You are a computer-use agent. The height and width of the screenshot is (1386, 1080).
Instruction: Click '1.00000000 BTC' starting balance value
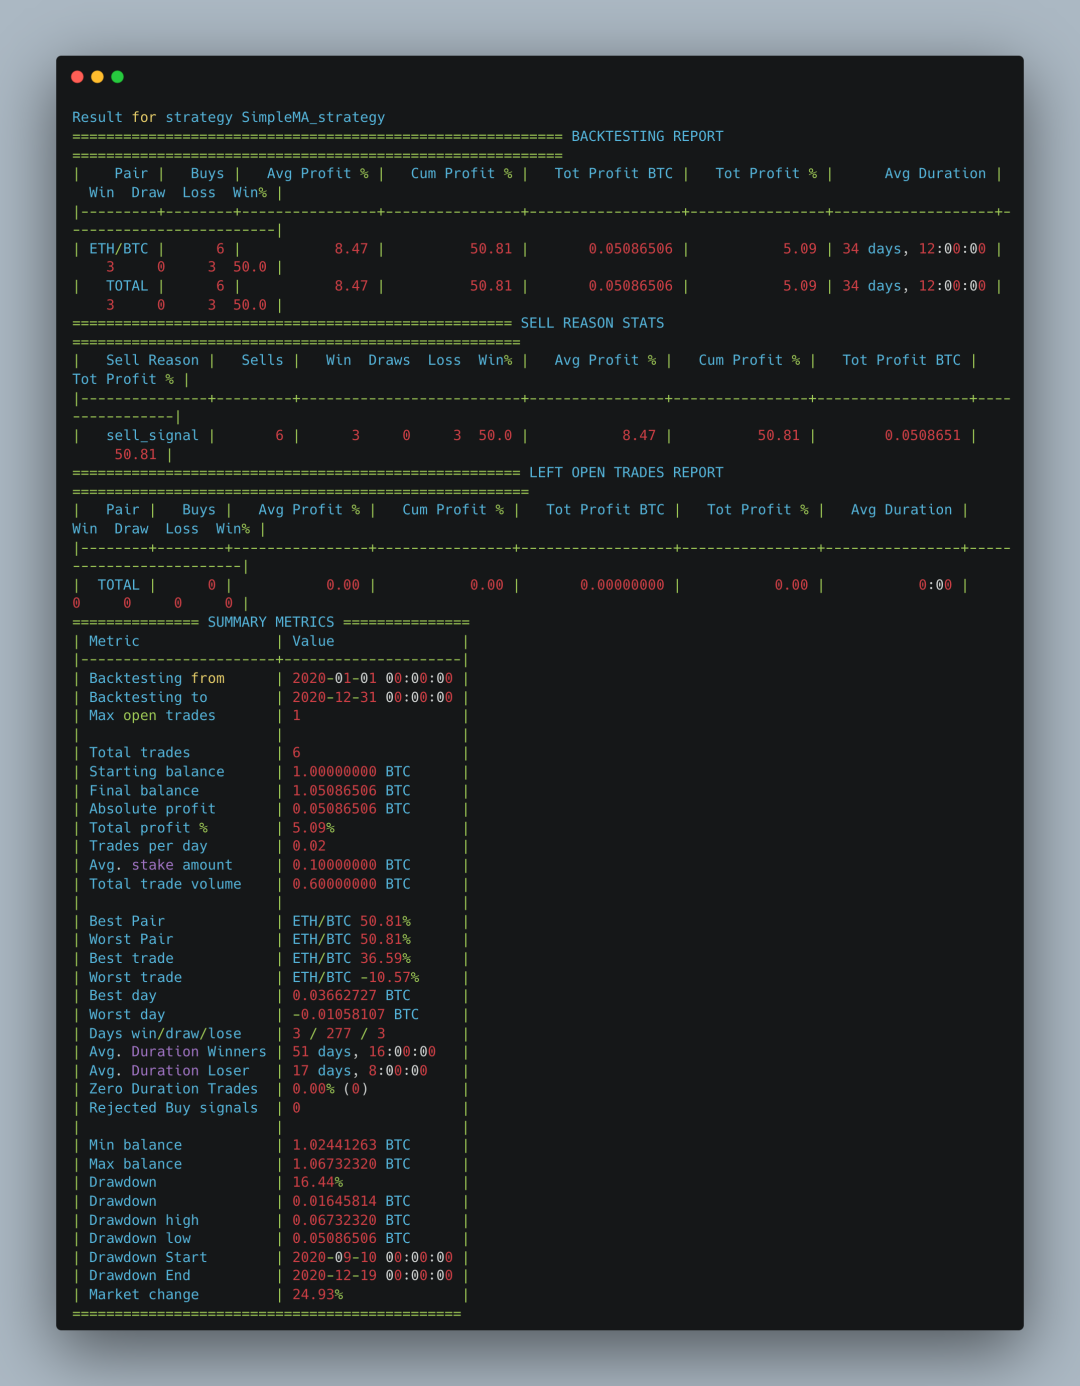coord(351,772)
